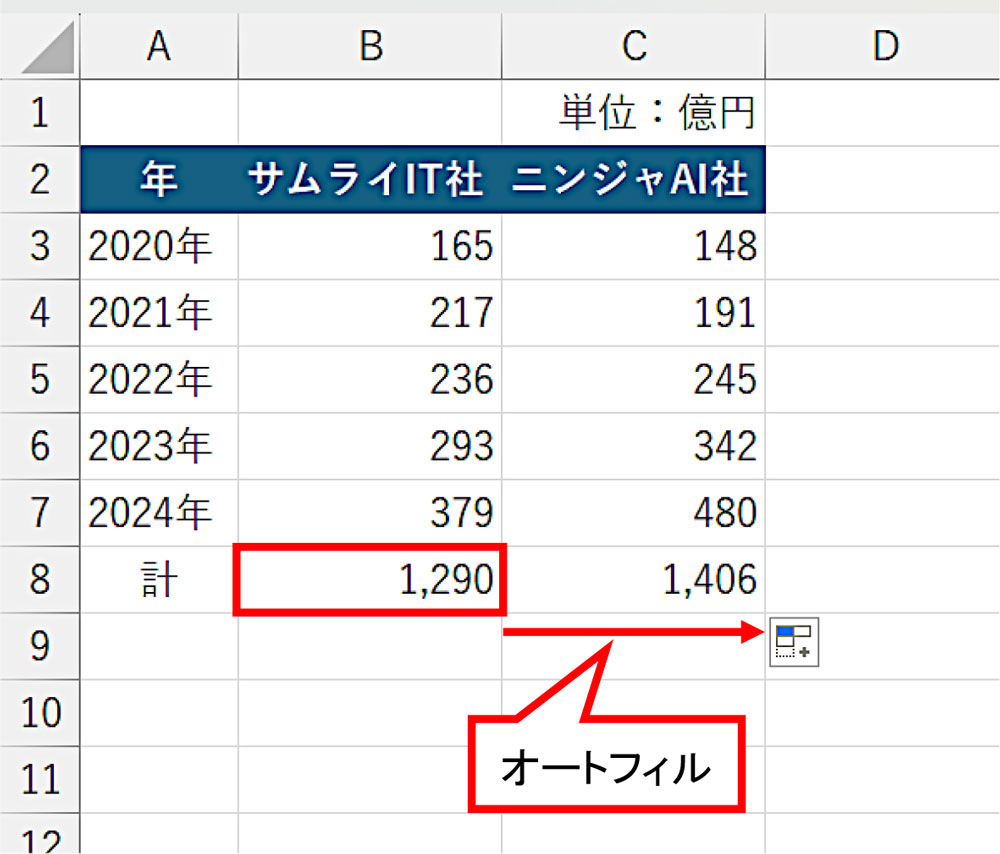Select the cell 2021年

[159, 313]
